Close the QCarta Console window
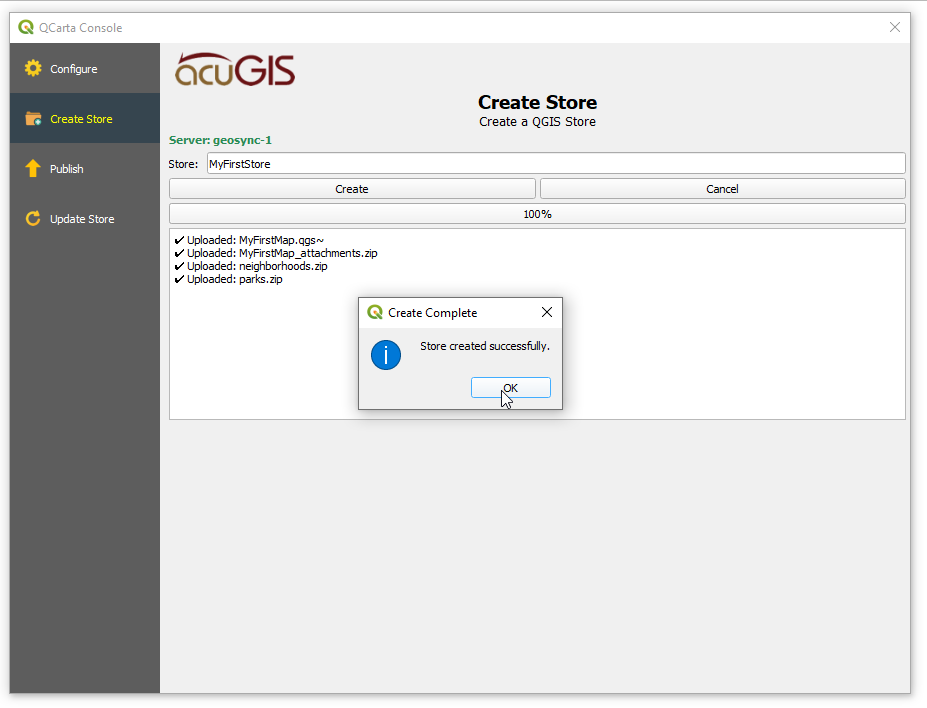Screen dimensions: 927x708 (x=895, y=27)
